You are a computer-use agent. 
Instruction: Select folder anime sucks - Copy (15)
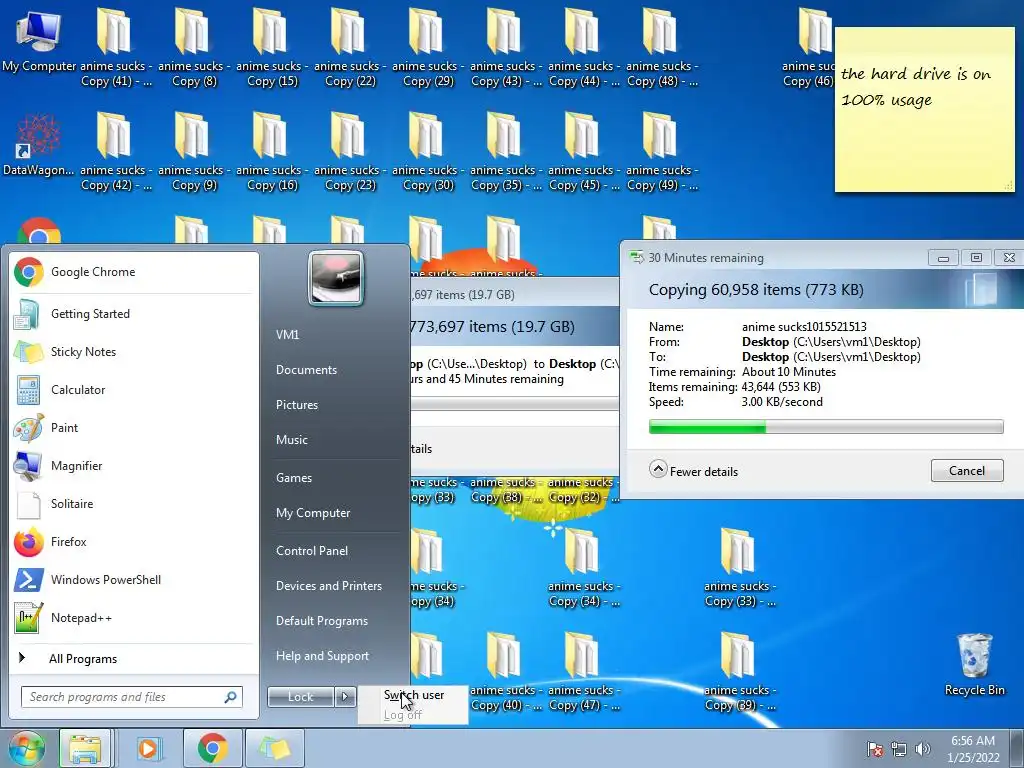pos(272,47)
